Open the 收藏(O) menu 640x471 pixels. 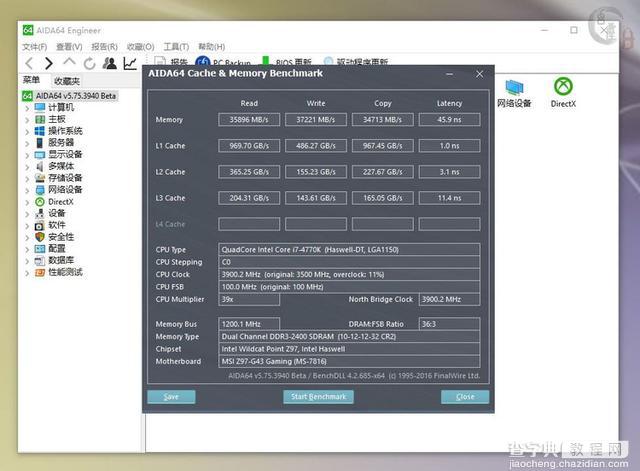click(x=140, y=47)
